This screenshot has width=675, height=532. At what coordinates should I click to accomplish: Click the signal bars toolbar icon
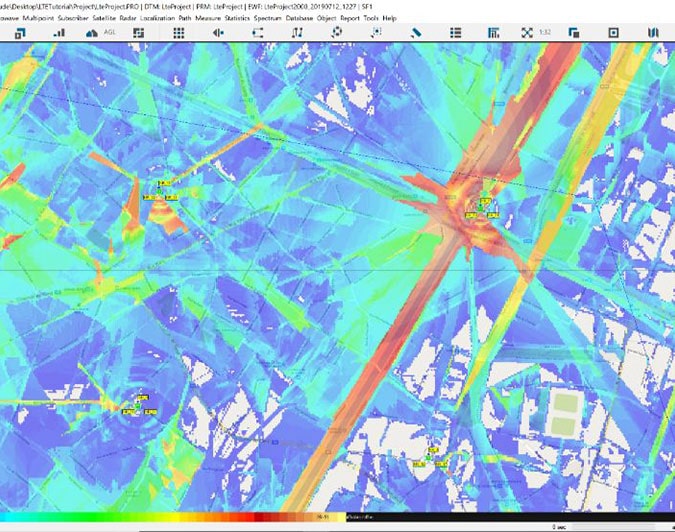tap(59, 32)
